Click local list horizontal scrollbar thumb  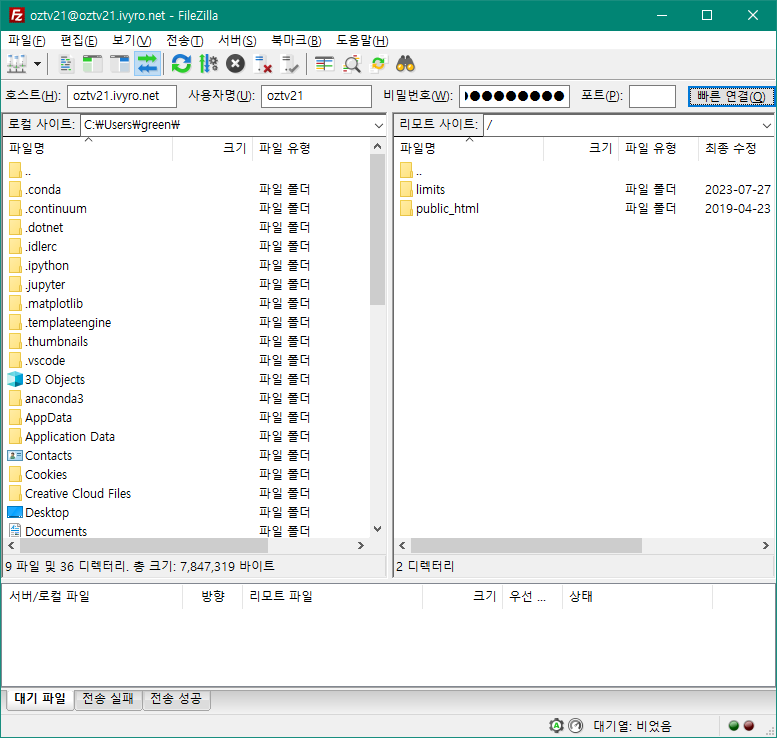point(144,546)
